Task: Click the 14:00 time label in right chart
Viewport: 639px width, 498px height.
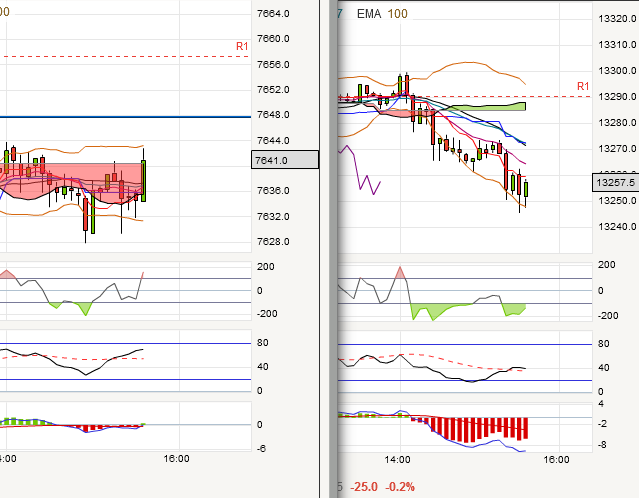Action: [x=397, y=460]
